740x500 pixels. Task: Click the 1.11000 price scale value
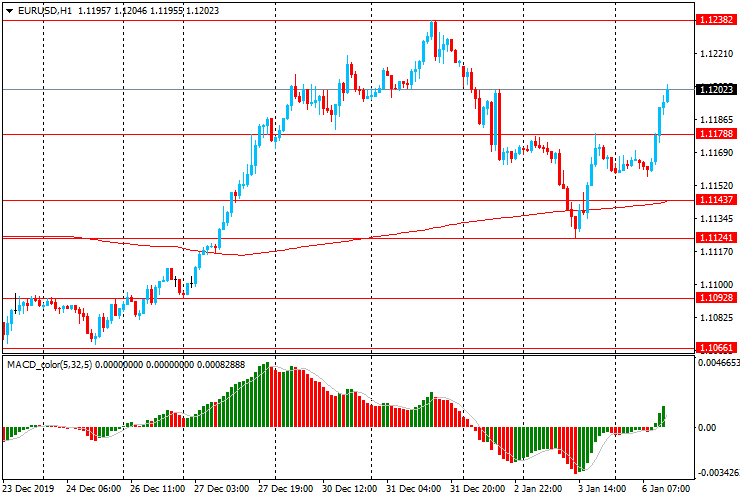click(716, 285)
